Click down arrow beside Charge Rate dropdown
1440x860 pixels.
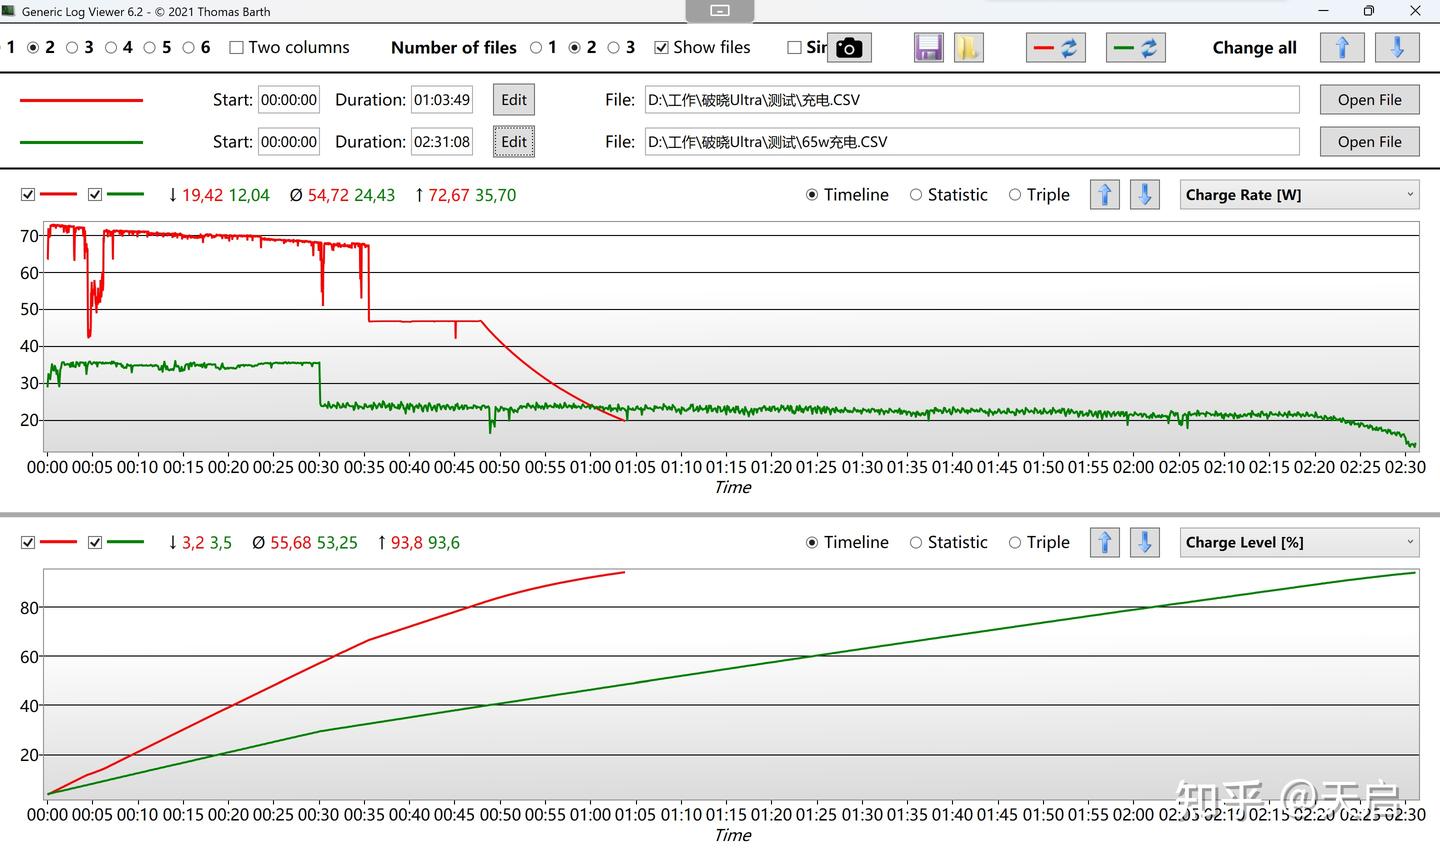point(1145,195)
